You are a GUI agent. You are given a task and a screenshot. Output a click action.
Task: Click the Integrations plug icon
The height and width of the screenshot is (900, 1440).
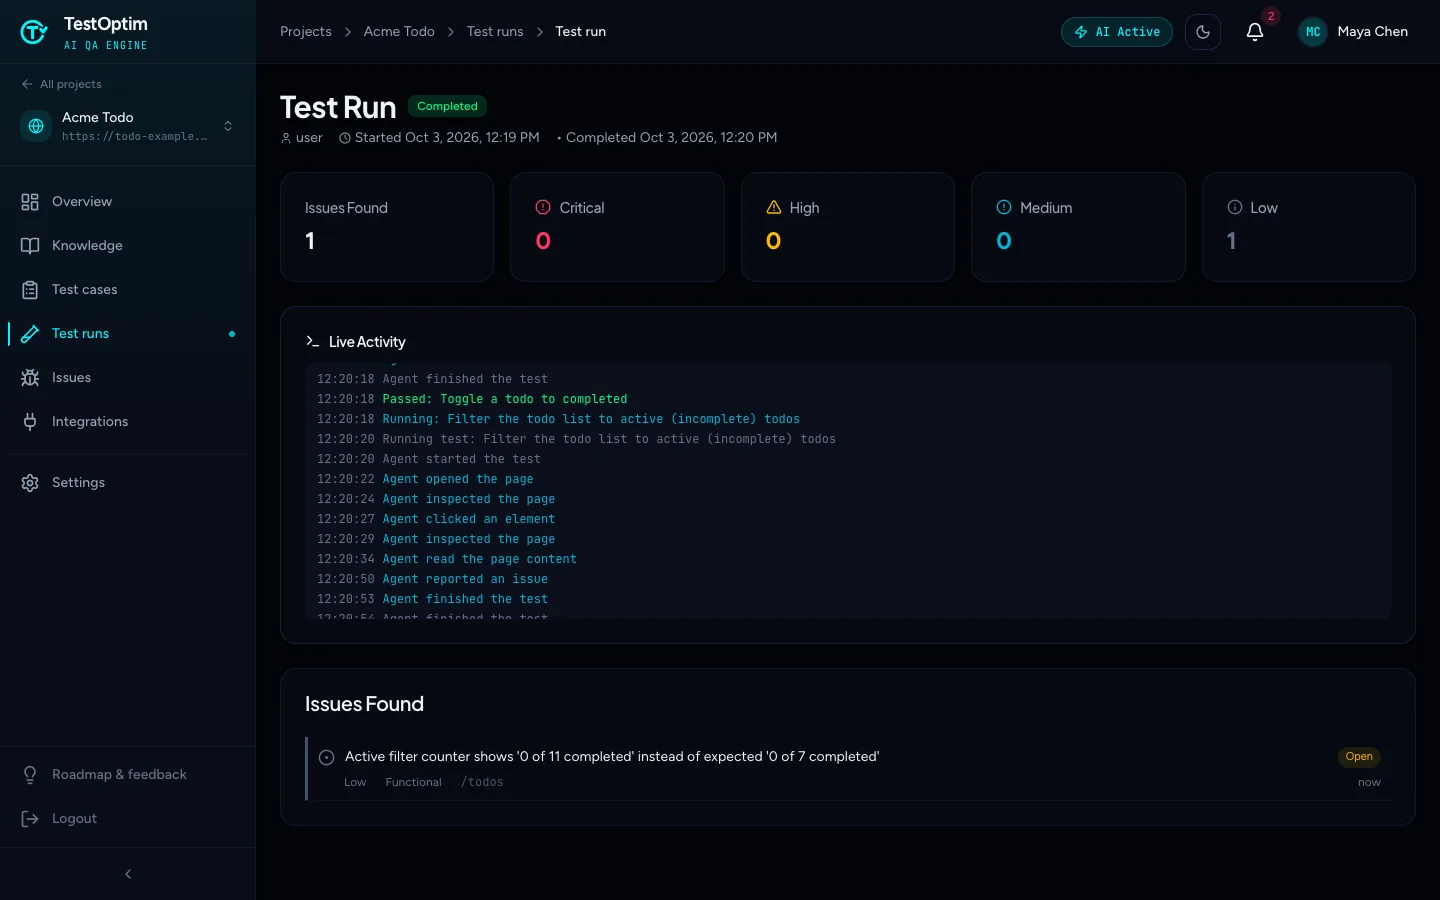pos(30,422)
